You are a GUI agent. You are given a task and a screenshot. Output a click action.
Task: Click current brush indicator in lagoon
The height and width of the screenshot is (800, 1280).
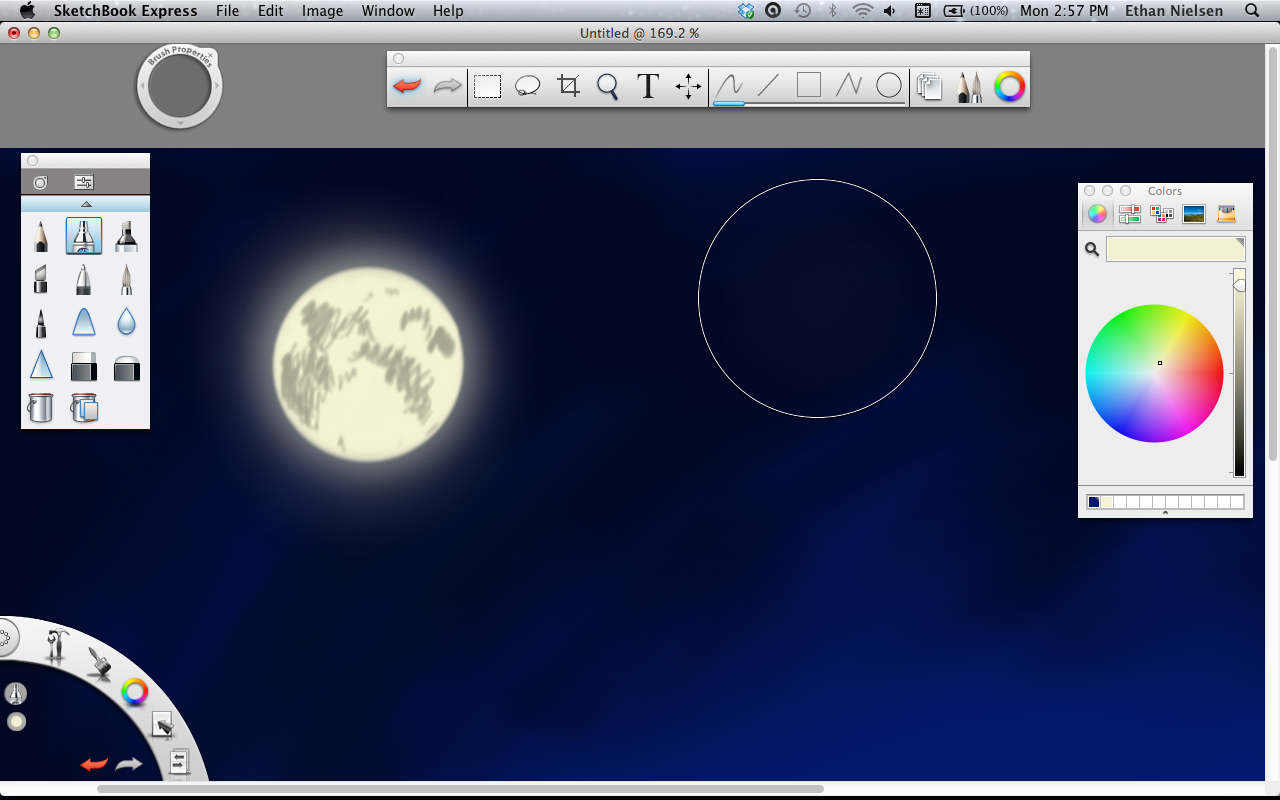pos(16,693)
